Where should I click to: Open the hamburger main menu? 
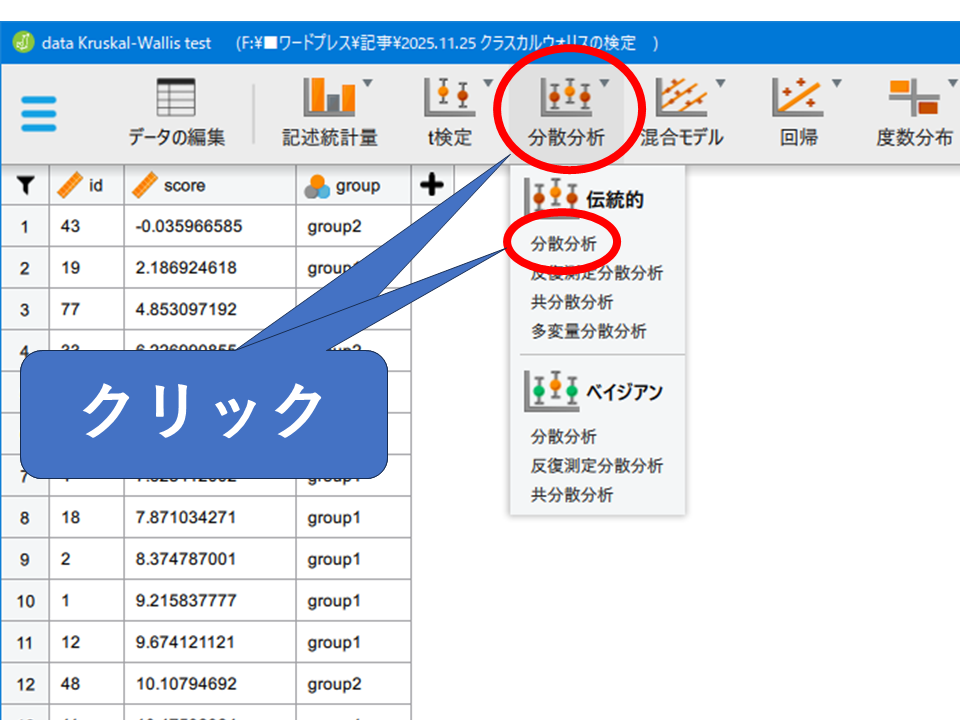(x=39, y=114)
